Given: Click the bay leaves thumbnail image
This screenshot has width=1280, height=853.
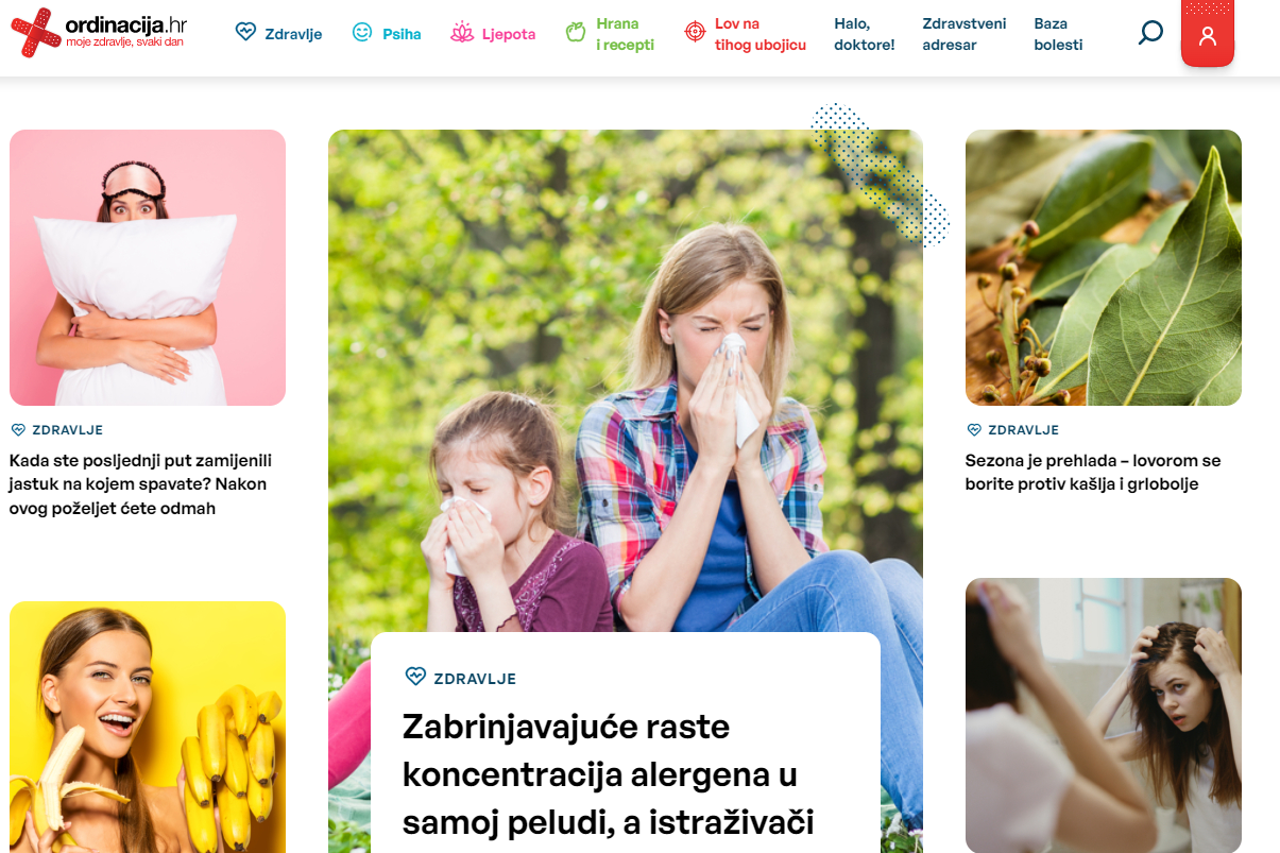Looking at the screenshot, I should [1103, 267].
